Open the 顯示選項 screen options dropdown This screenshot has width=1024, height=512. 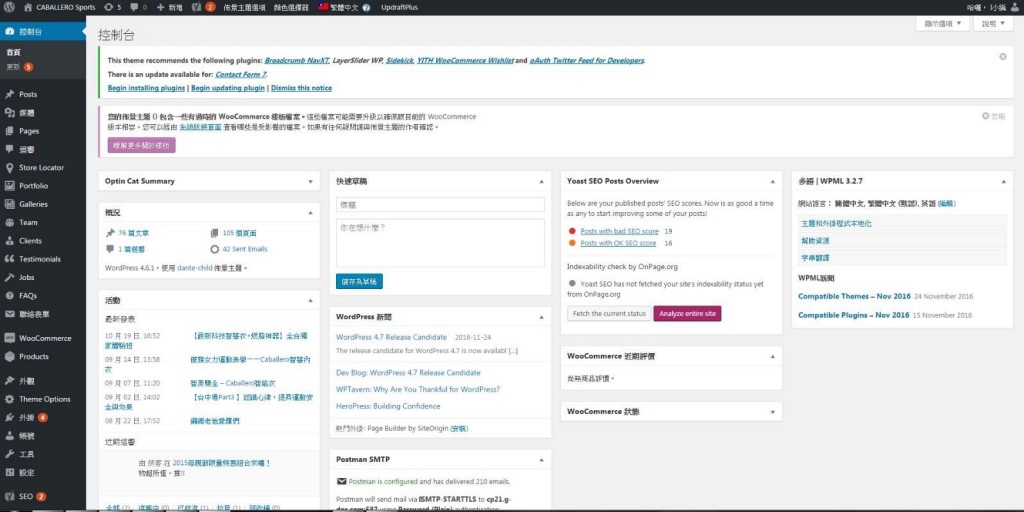(943, 24)
